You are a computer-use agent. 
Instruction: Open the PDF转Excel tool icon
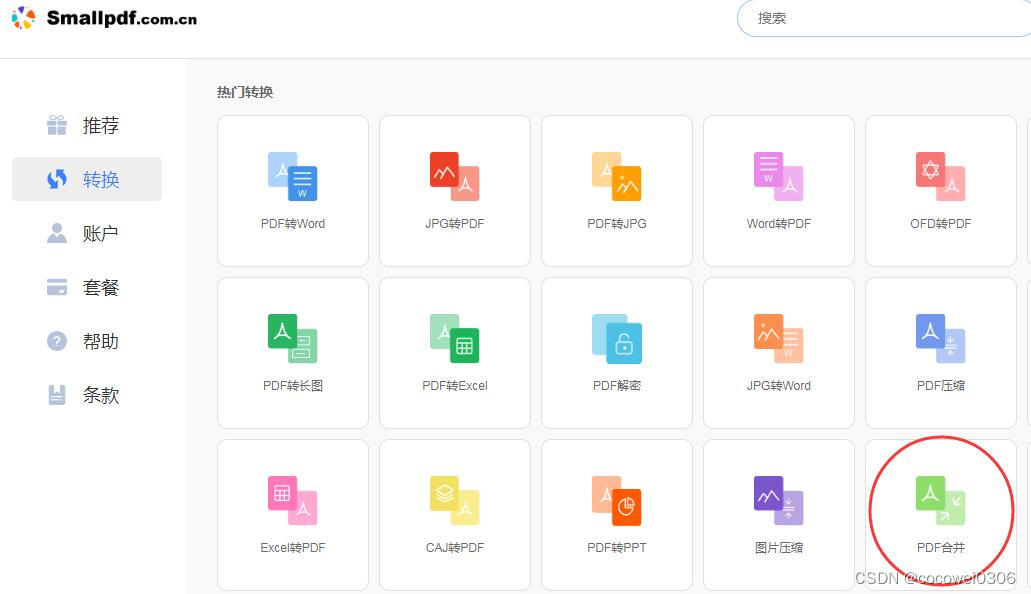click(x=454, y=338)
